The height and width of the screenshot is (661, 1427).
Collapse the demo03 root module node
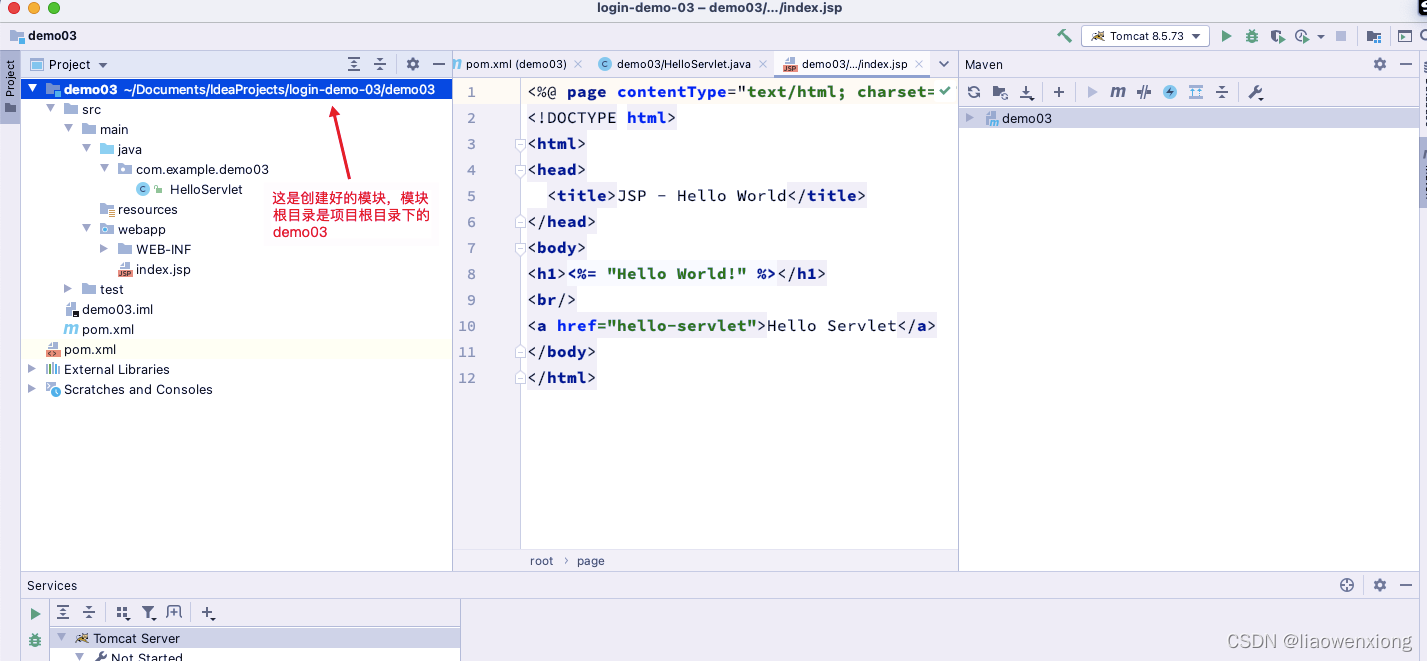(x=33, y=89)
